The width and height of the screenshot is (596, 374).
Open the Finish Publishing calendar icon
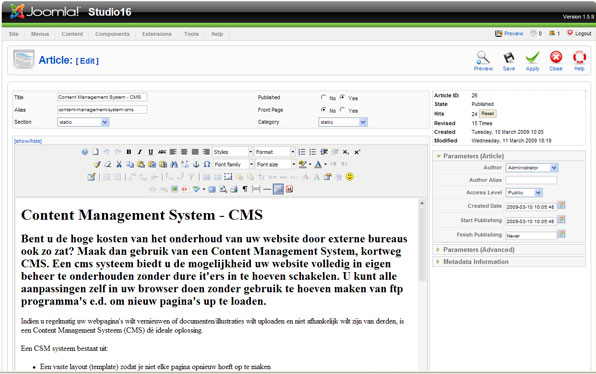(561, 234)
